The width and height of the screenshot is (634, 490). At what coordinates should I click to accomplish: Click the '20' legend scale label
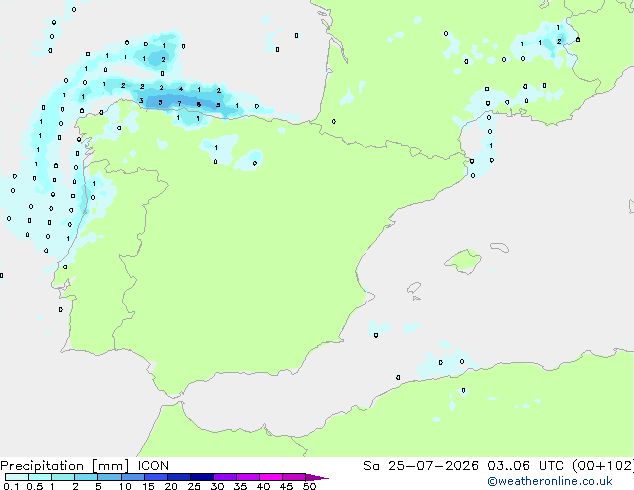point(171,486)
